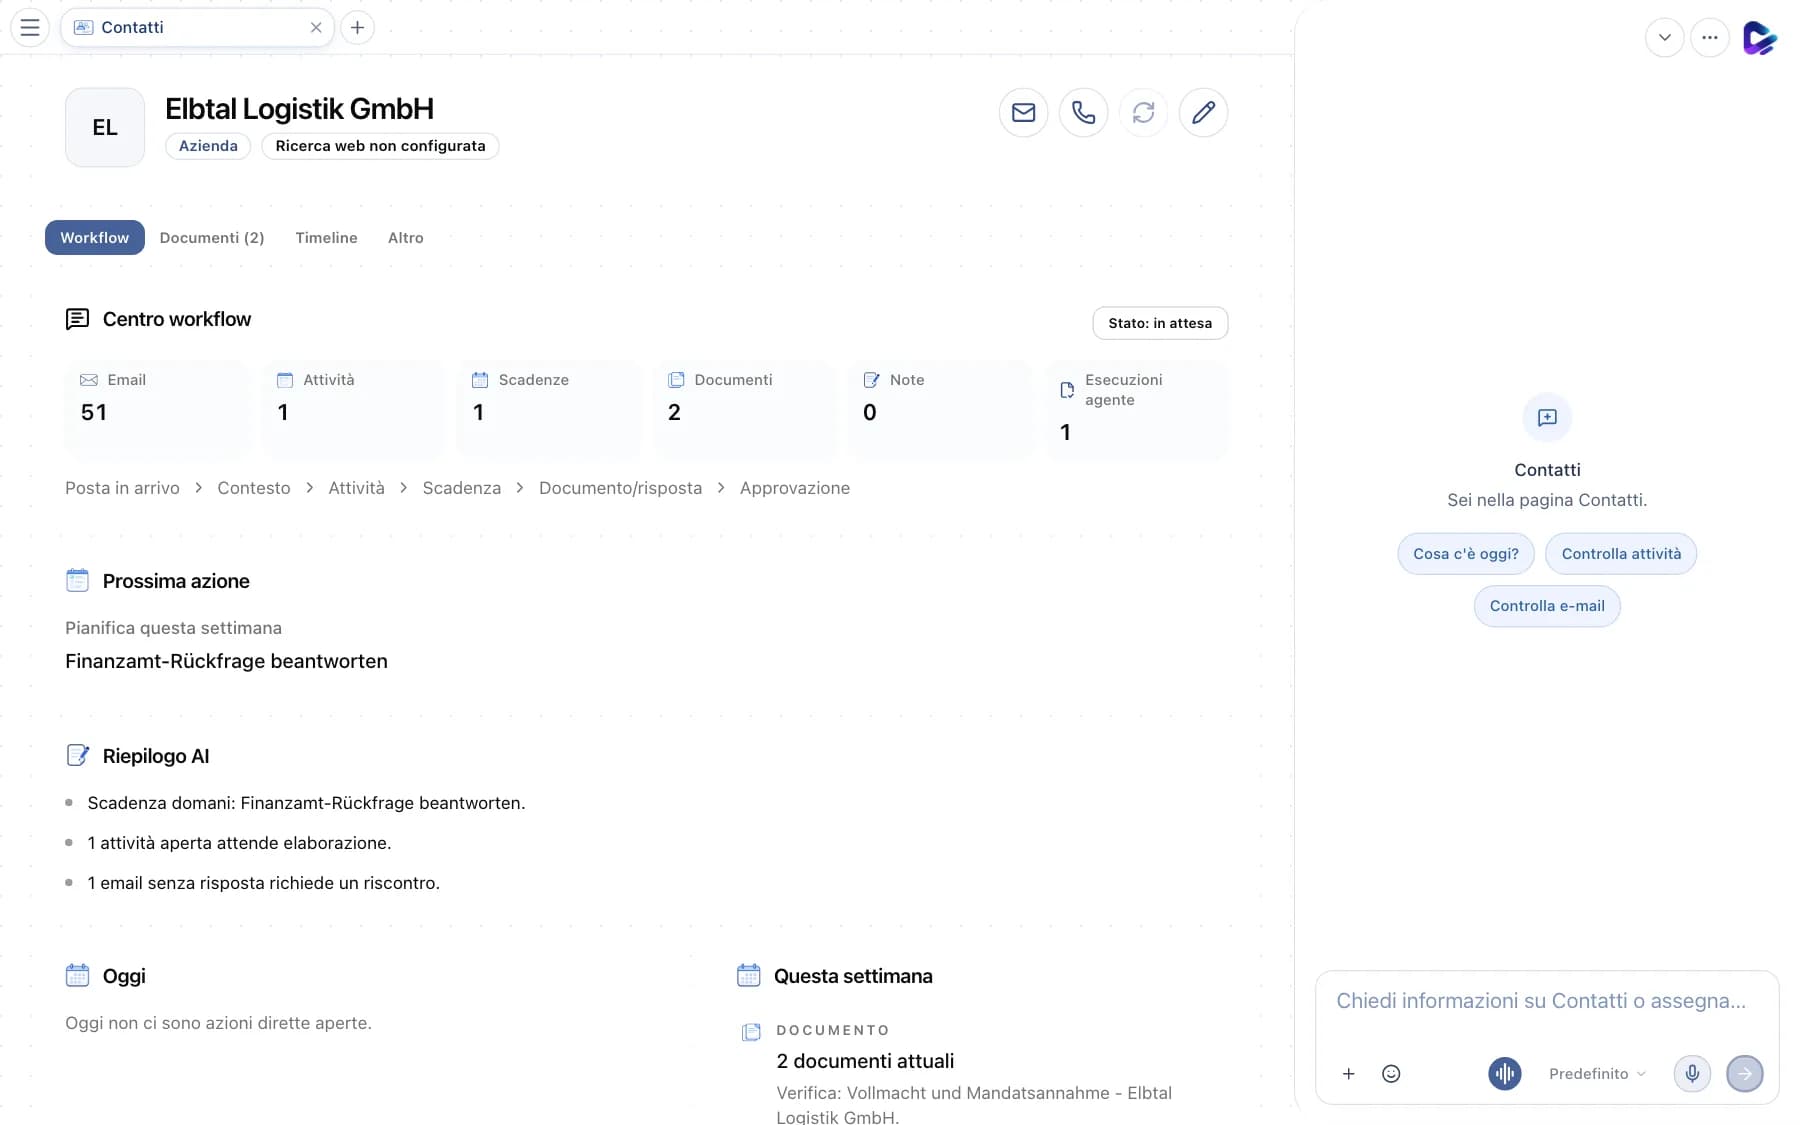Viewport: 1800px width, 1125px height.
Task: Click the Documento item icon
Action: coord(751,1032)
